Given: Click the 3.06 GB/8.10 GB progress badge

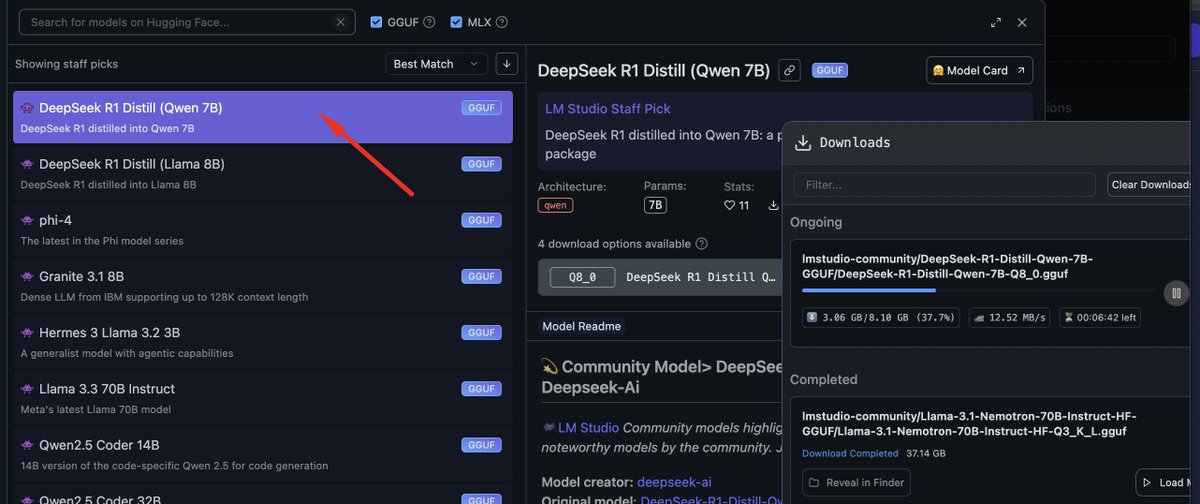Looking at the screenshot, I should [x=881, y=318].
